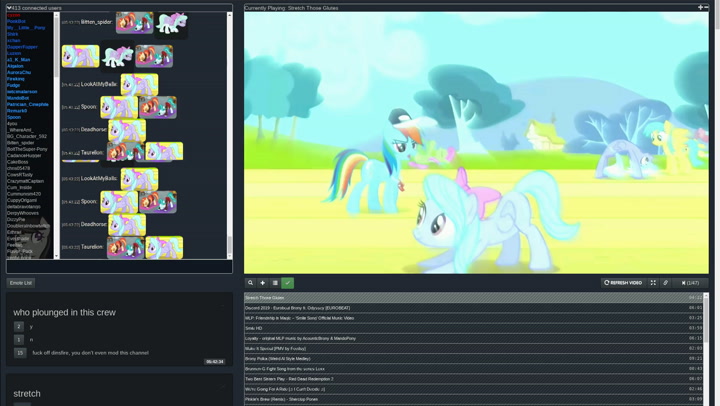Click user 'Spoon' in the user list

coord(14,117)
